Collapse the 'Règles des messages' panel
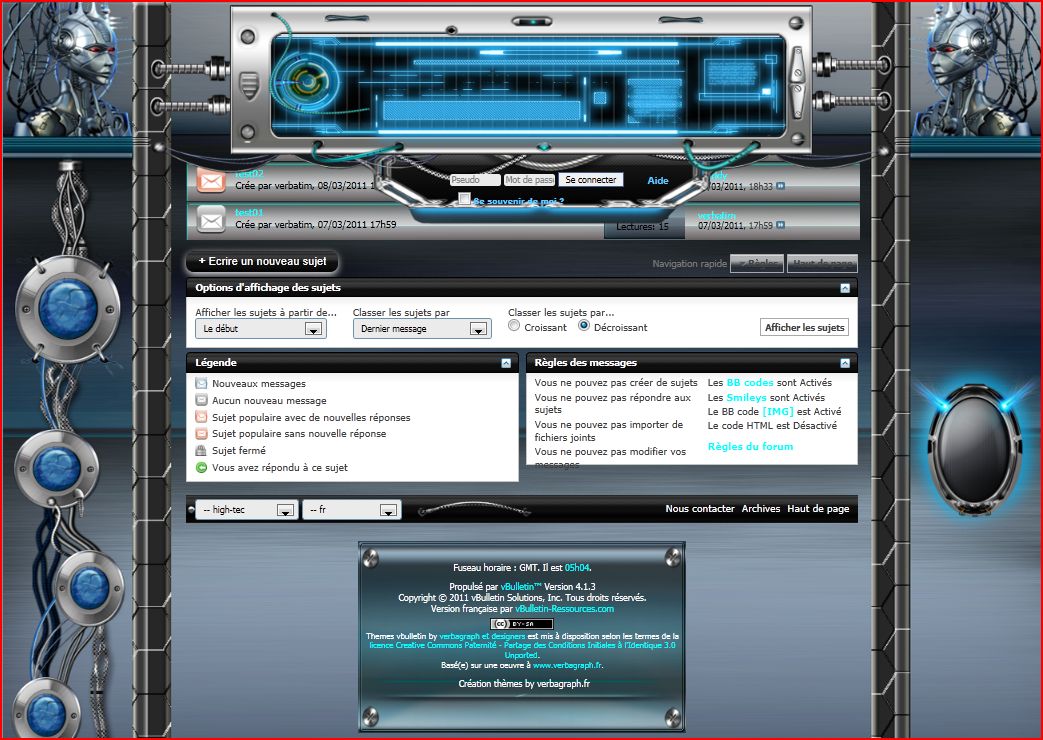This screenshot has height=740, width=1043. pos(845,363)
